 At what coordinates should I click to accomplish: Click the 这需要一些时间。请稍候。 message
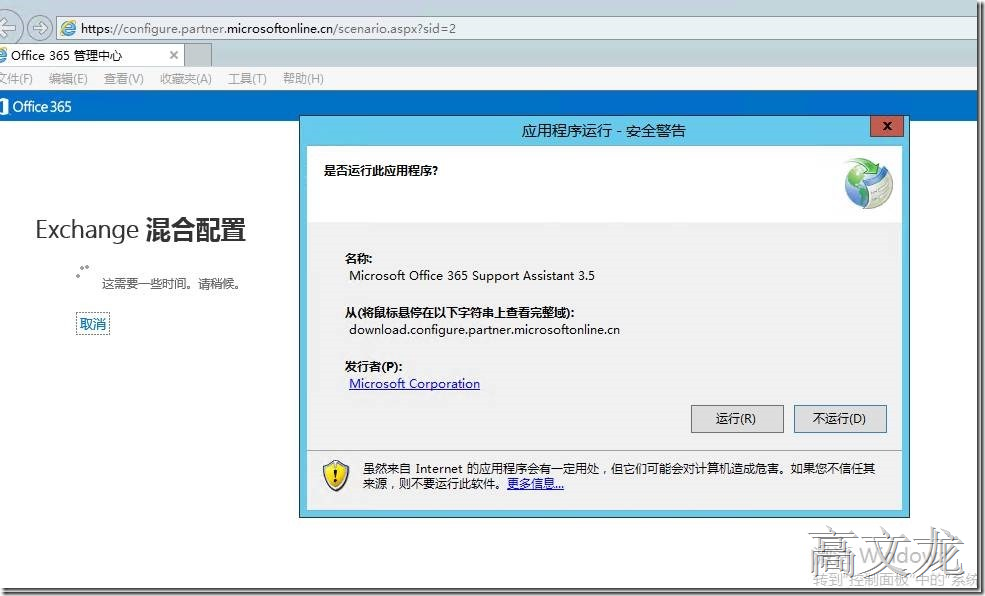click(171, 284)
